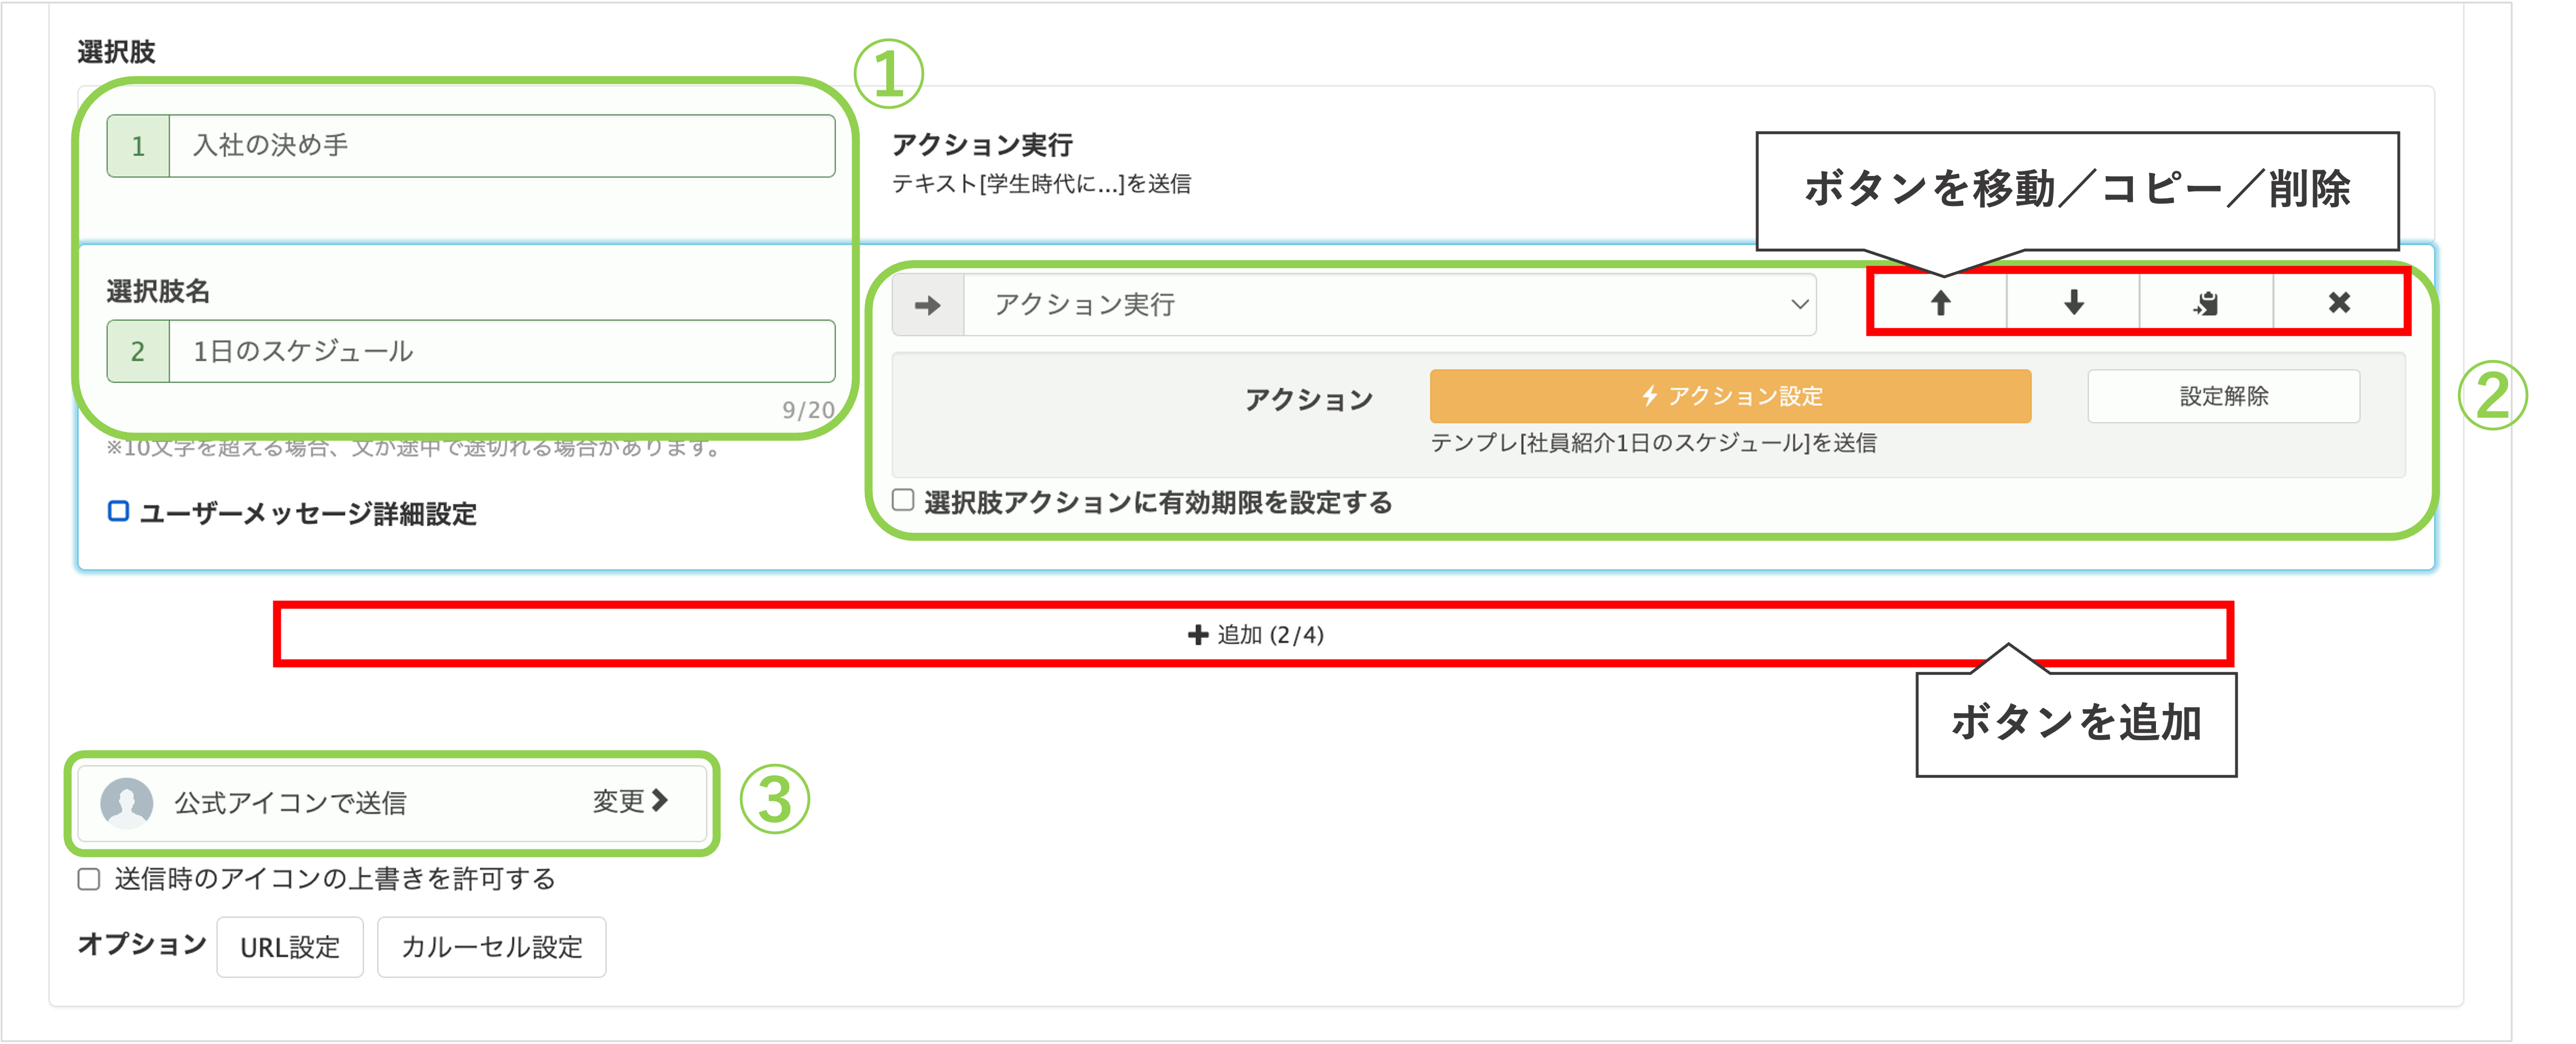Move the choice up with up-arrow icon
The width and height of the screenshot is (2576, 1044).
(x=1940, y=303)
